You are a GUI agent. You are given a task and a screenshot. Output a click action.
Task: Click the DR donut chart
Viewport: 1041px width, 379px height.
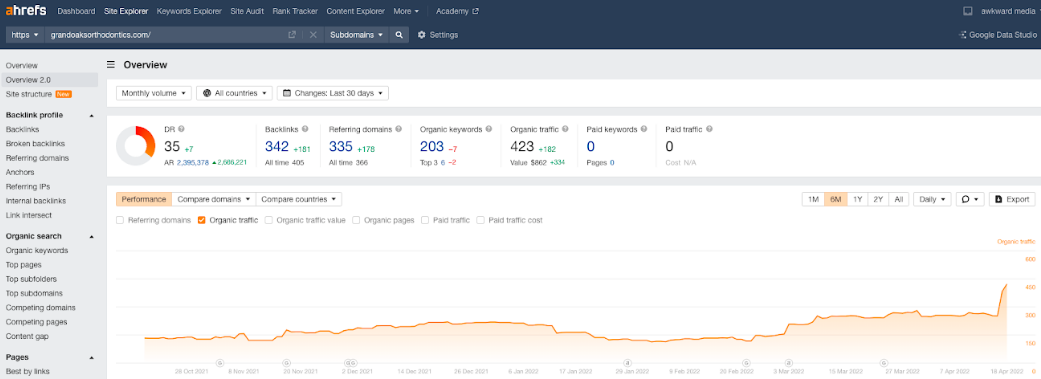[135, 145]
